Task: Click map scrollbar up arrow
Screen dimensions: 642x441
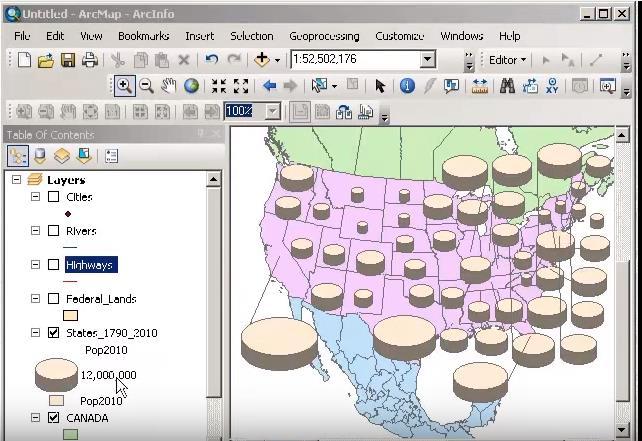Action: coord(622,135)
